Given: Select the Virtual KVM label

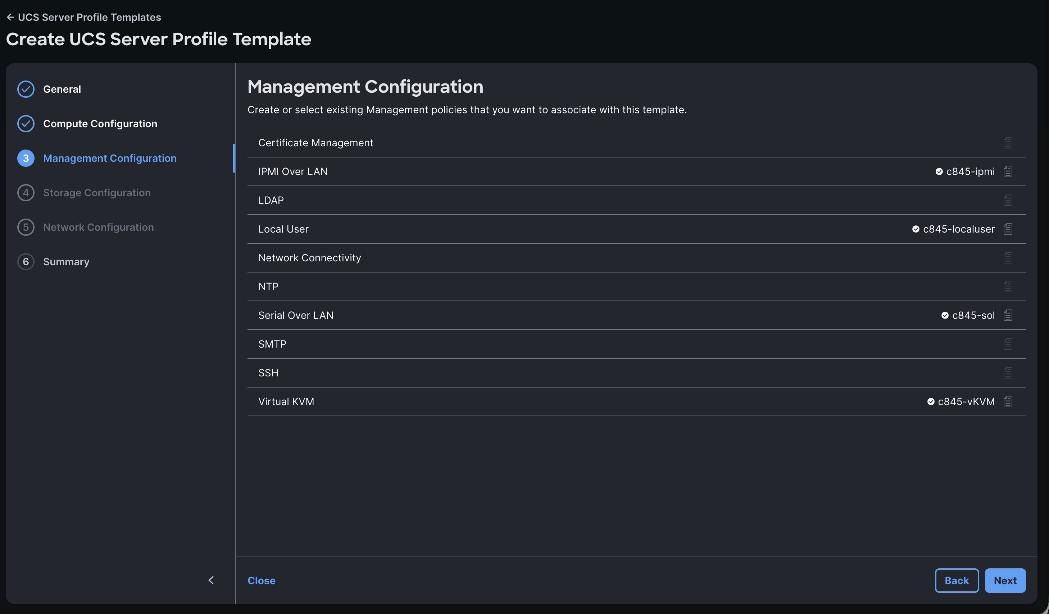Looking at the screenshot, I should coord(286,401).
